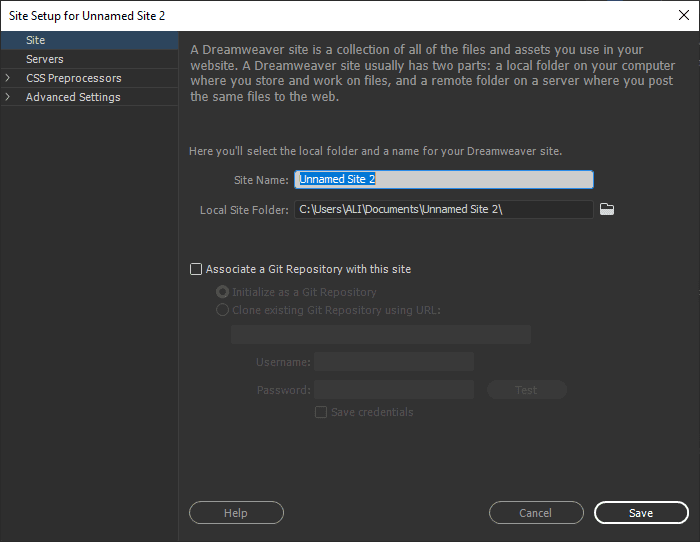Select Clone existing Git Repository option
This screenshot has height=542, width=700.
[222, 310]
